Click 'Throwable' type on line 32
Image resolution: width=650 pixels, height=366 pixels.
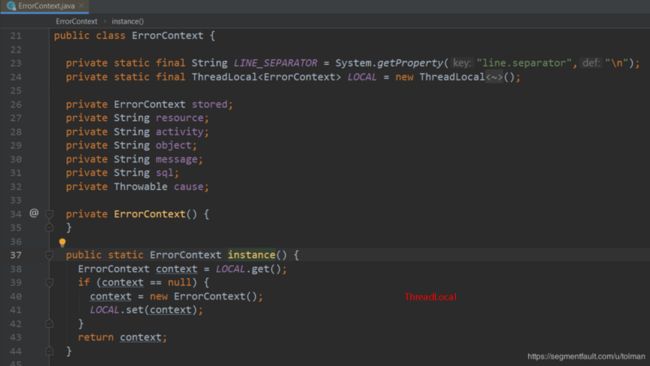point(141,187)
